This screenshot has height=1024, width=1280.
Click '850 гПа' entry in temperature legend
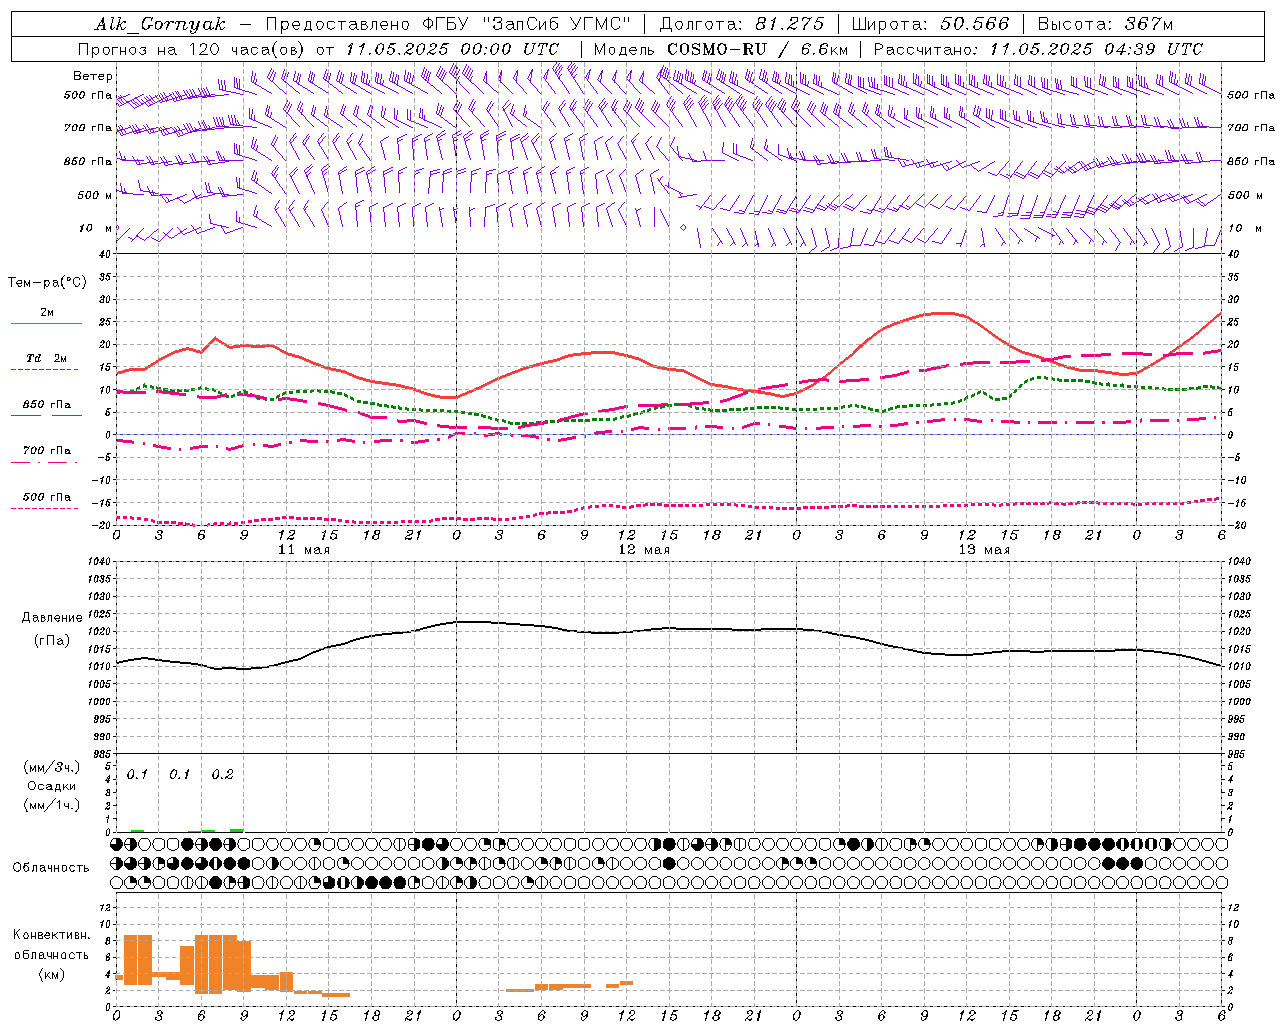[46, 405]
